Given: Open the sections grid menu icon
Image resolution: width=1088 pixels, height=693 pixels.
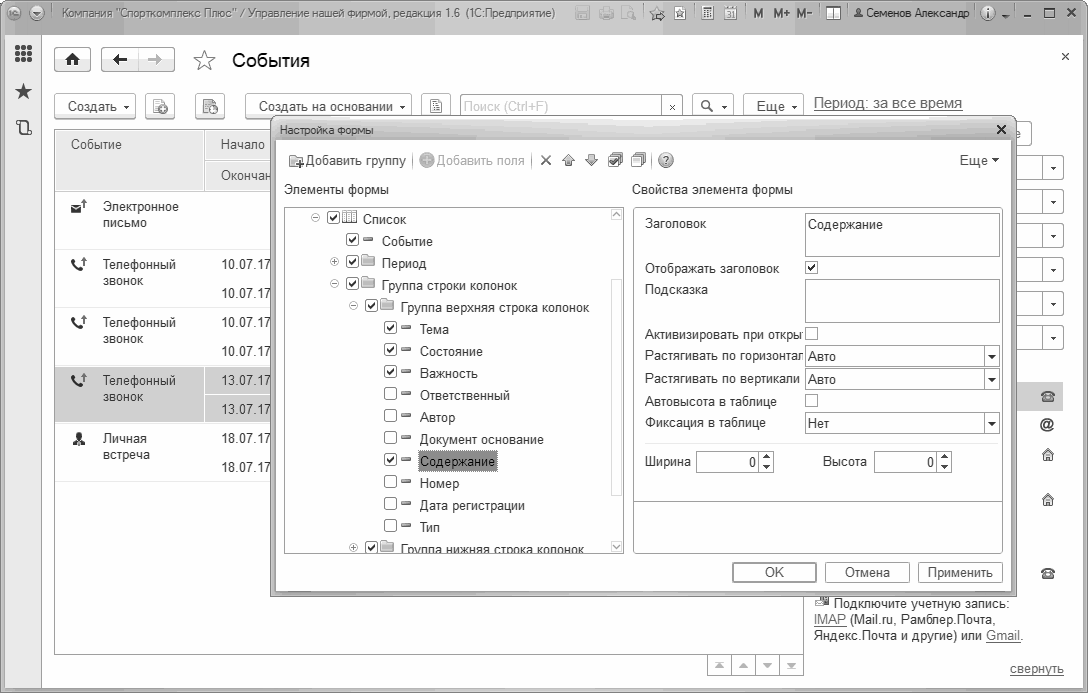Looking at the screenshot, I should [24, 55].
